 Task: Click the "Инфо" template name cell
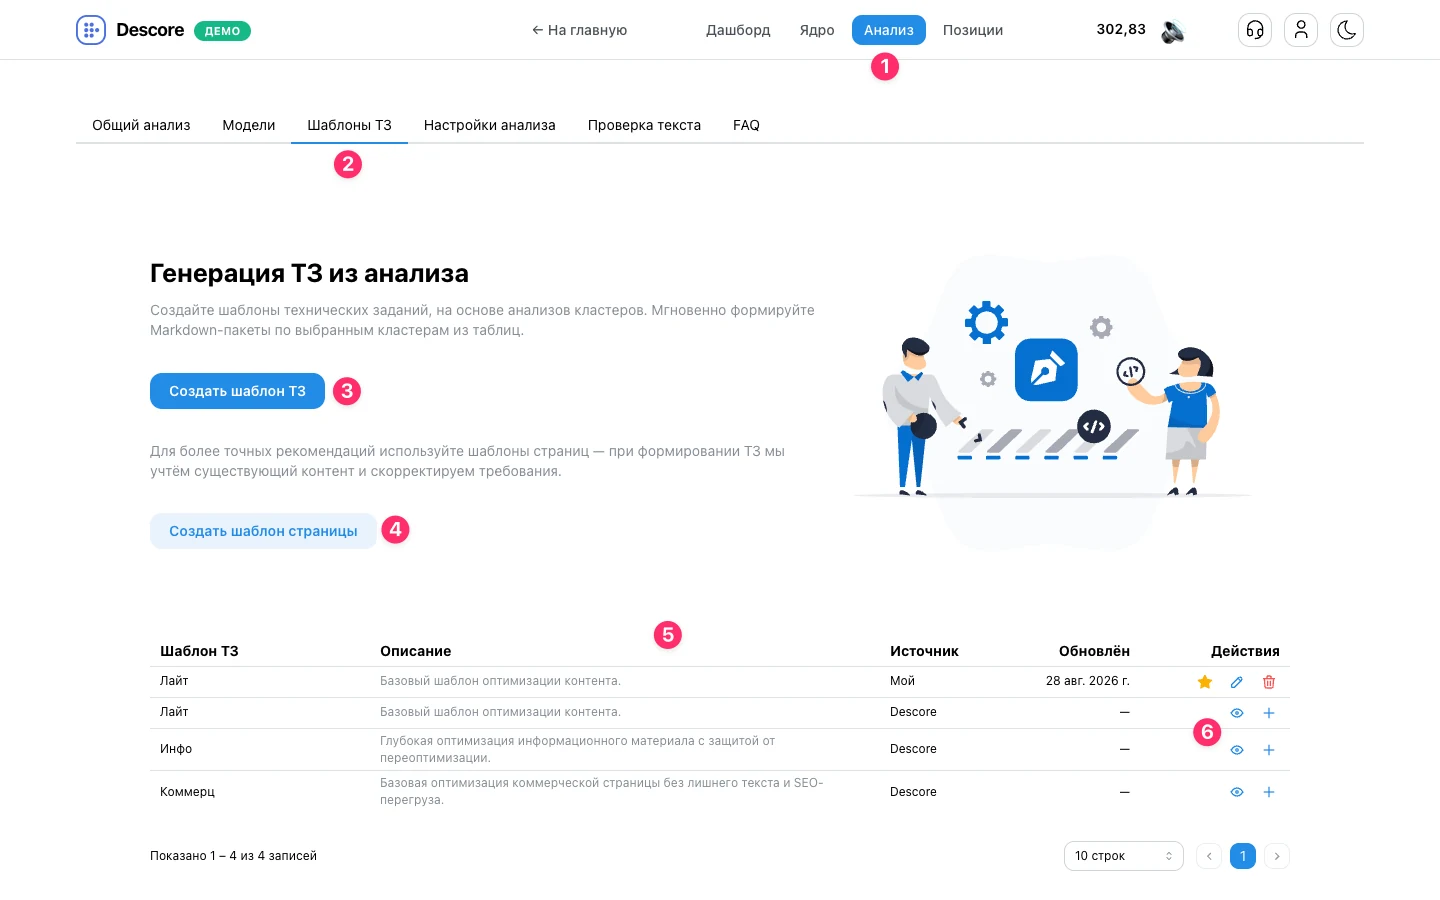(x=176, y=749)
